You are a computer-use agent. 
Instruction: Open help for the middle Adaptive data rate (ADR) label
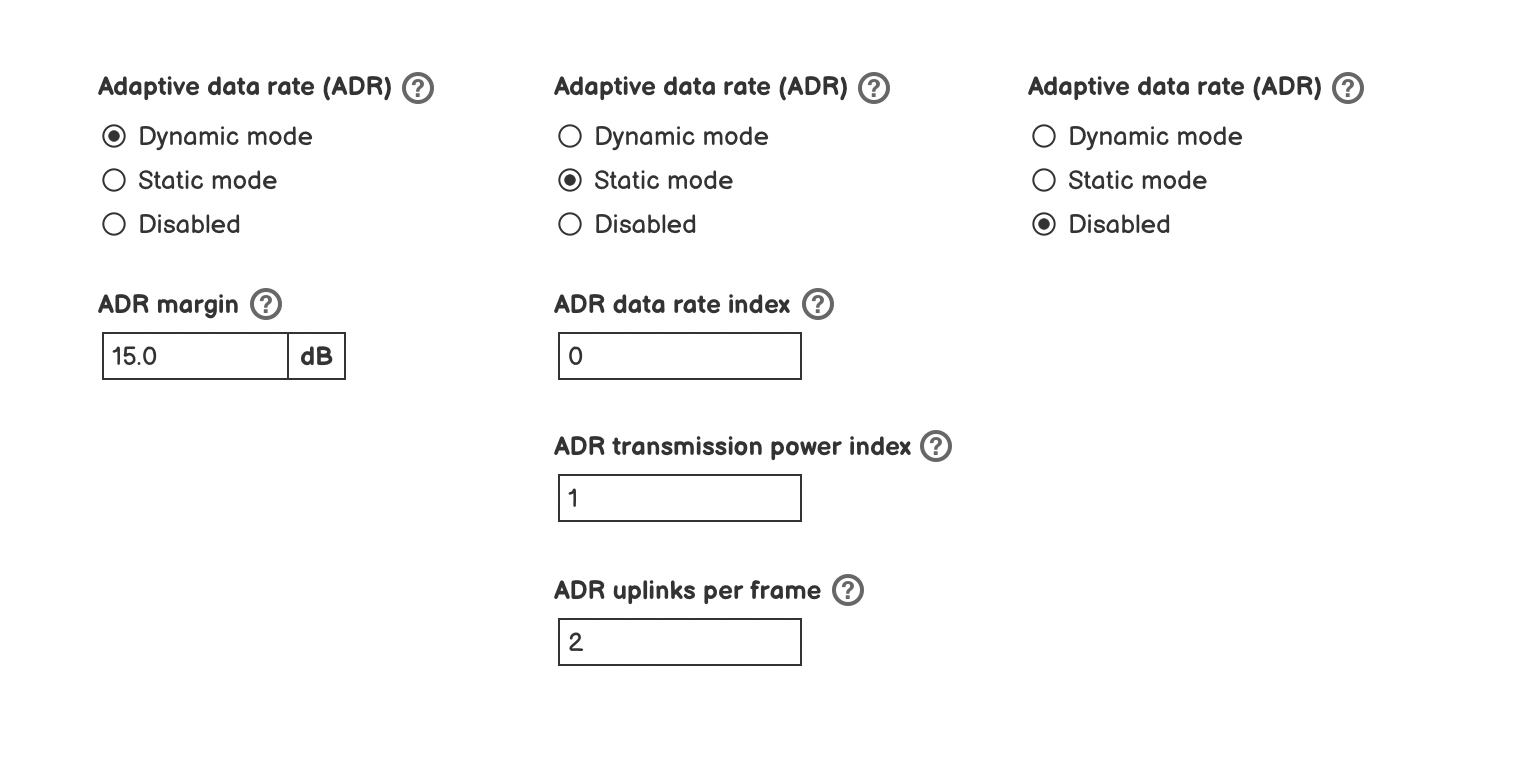point(873,88)
